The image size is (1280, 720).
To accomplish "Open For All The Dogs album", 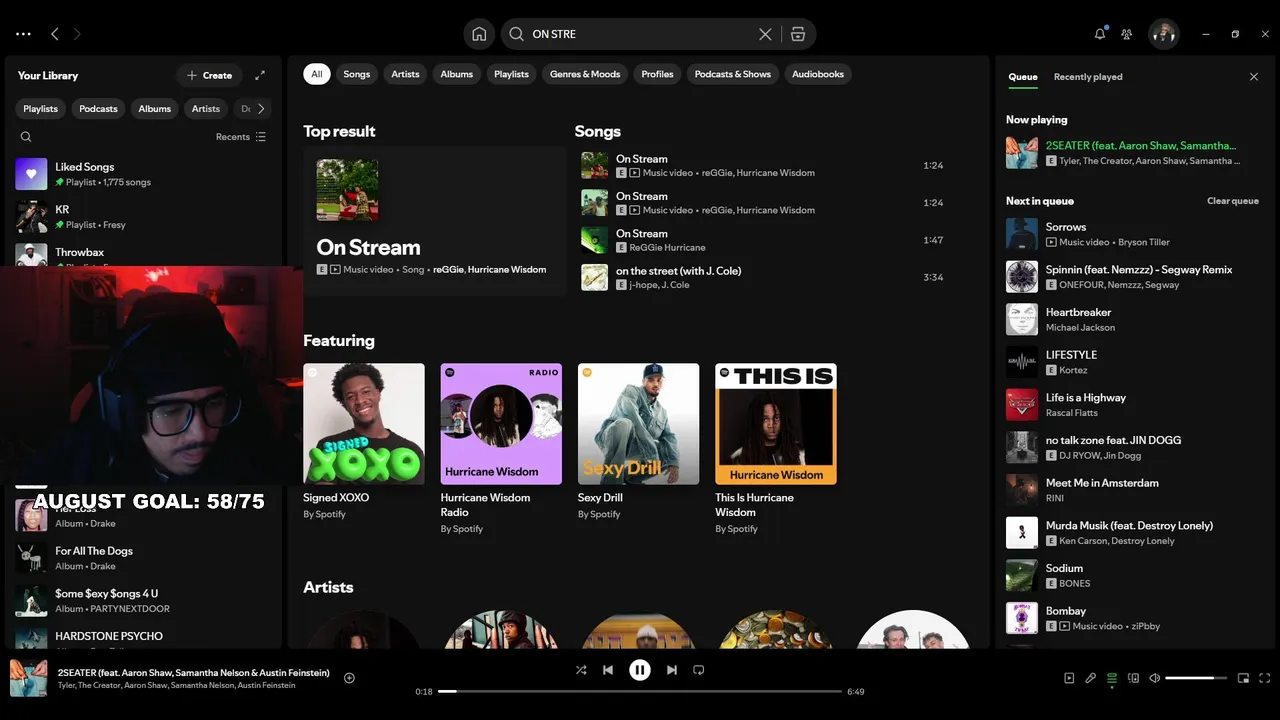I will click(x=143, y=558).
